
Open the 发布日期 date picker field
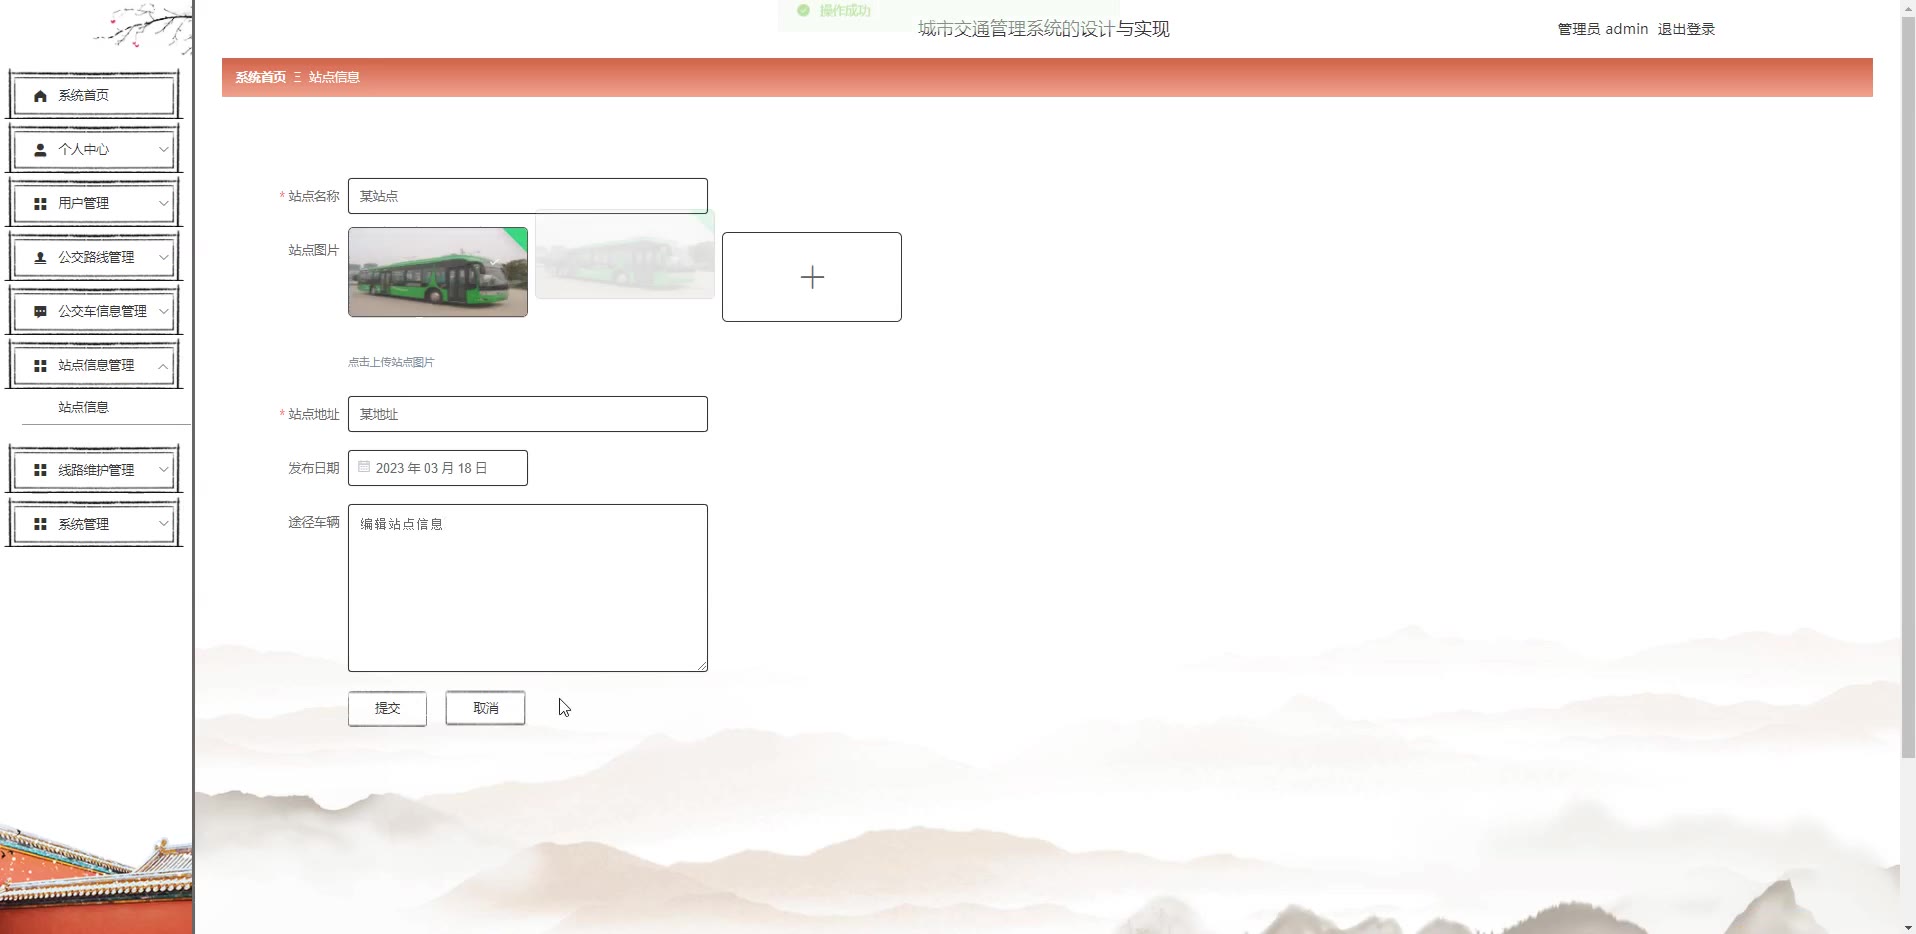(x=438, y=468)
